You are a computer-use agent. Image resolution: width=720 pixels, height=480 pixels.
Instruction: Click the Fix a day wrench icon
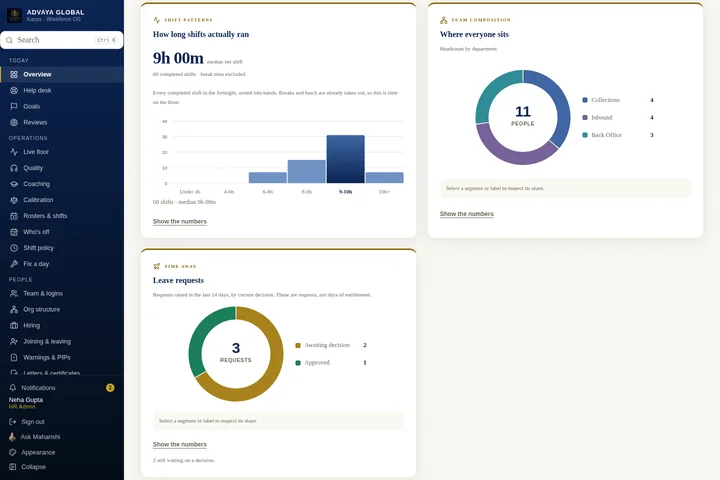(14, 264)
